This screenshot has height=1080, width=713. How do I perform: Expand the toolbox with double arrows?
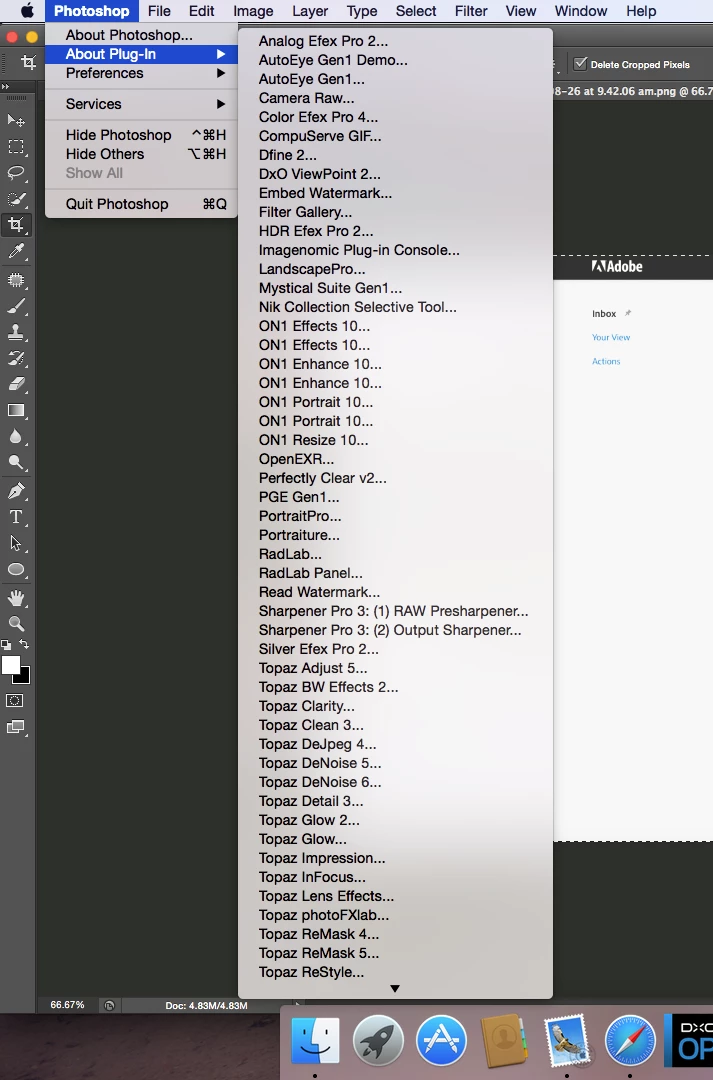[6, 87]
